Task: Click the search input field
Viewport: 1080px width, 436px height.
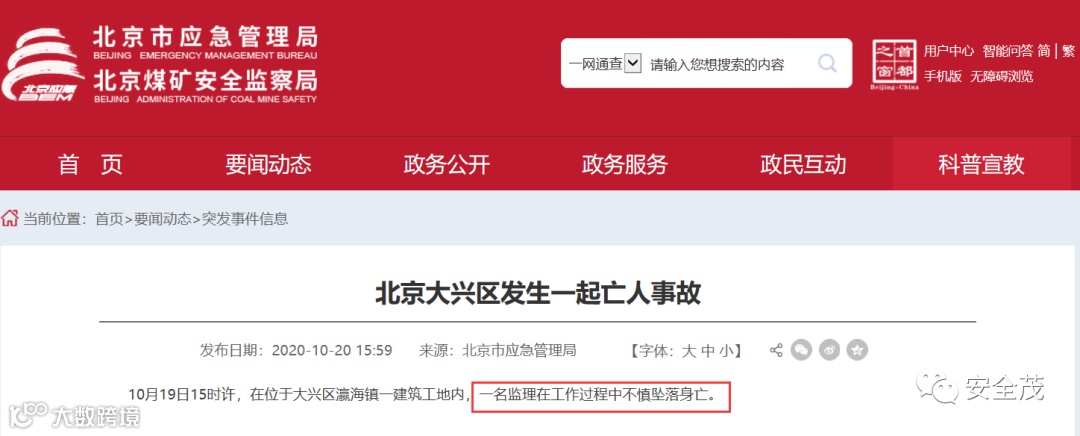Action: (x=730, y=65)
